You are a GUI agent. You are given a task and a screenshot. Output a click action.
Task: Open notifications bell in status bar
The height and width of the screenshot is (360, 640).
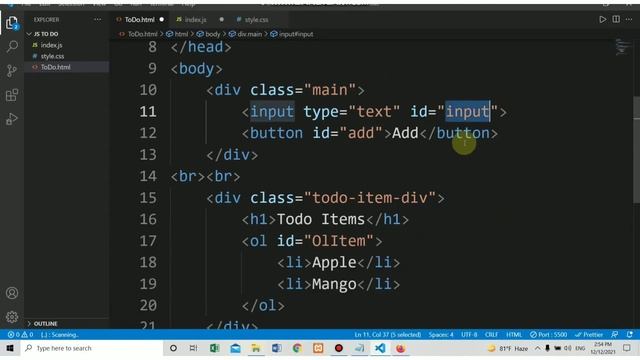[x=629, y=335]
